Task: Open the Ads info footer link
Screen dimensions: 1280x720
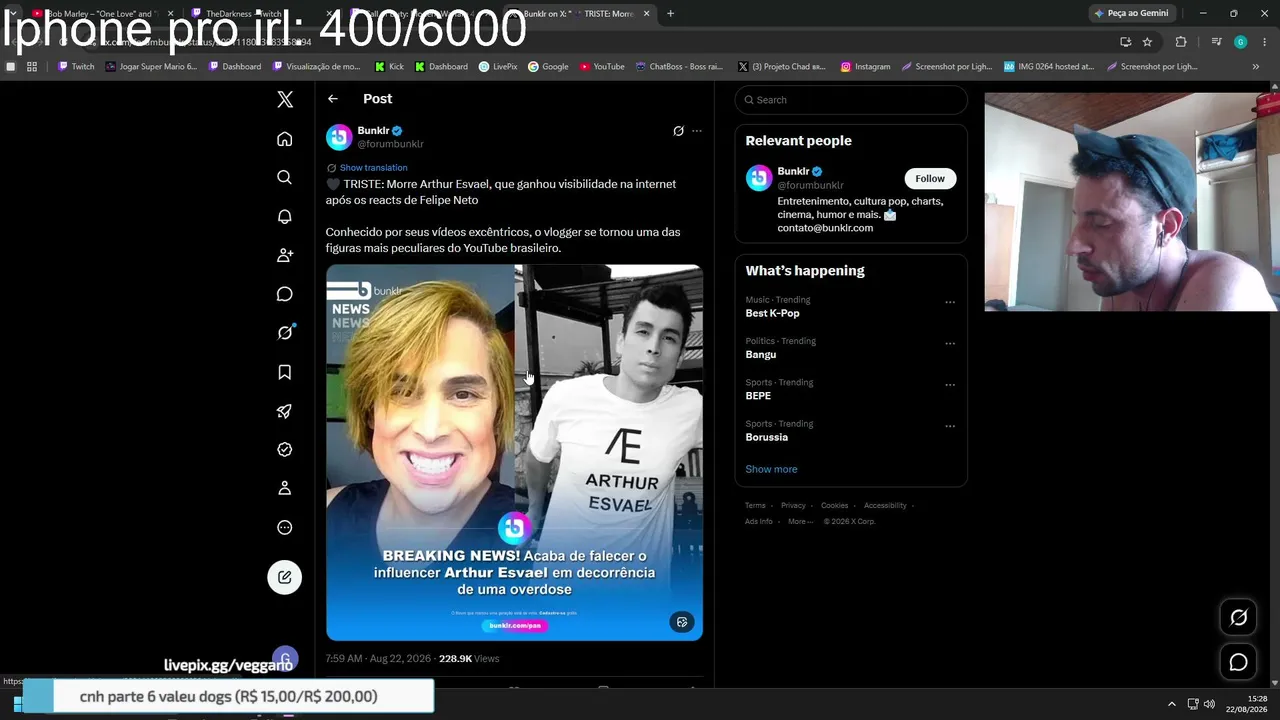Action: [x=759, y=522]
